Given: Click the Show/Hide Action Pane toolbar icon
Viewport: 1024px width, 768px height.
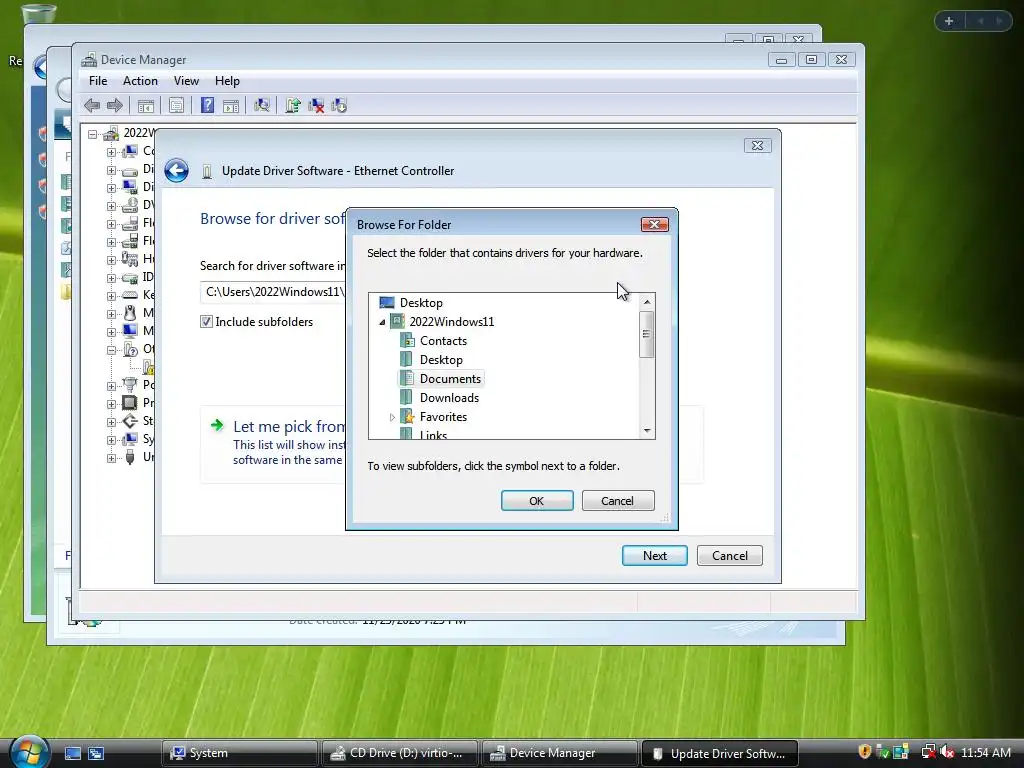Looking at the screenshot, I should tap(231, 106).
